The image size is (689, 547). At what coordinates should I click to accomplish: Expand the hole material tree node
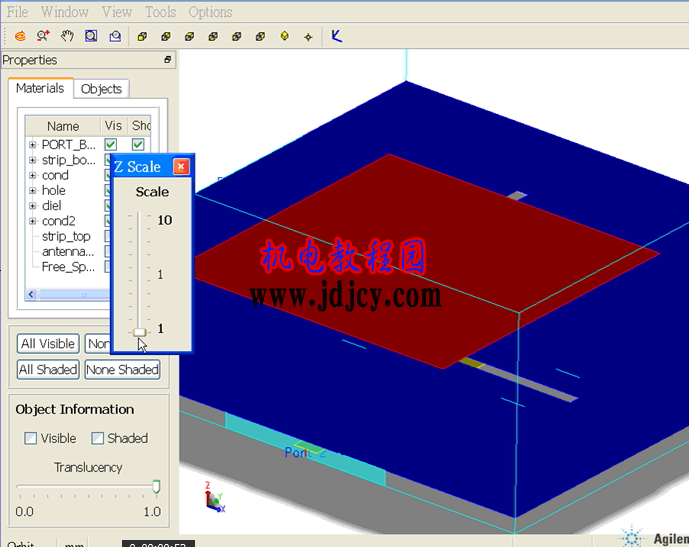click(x=33, y=191)
